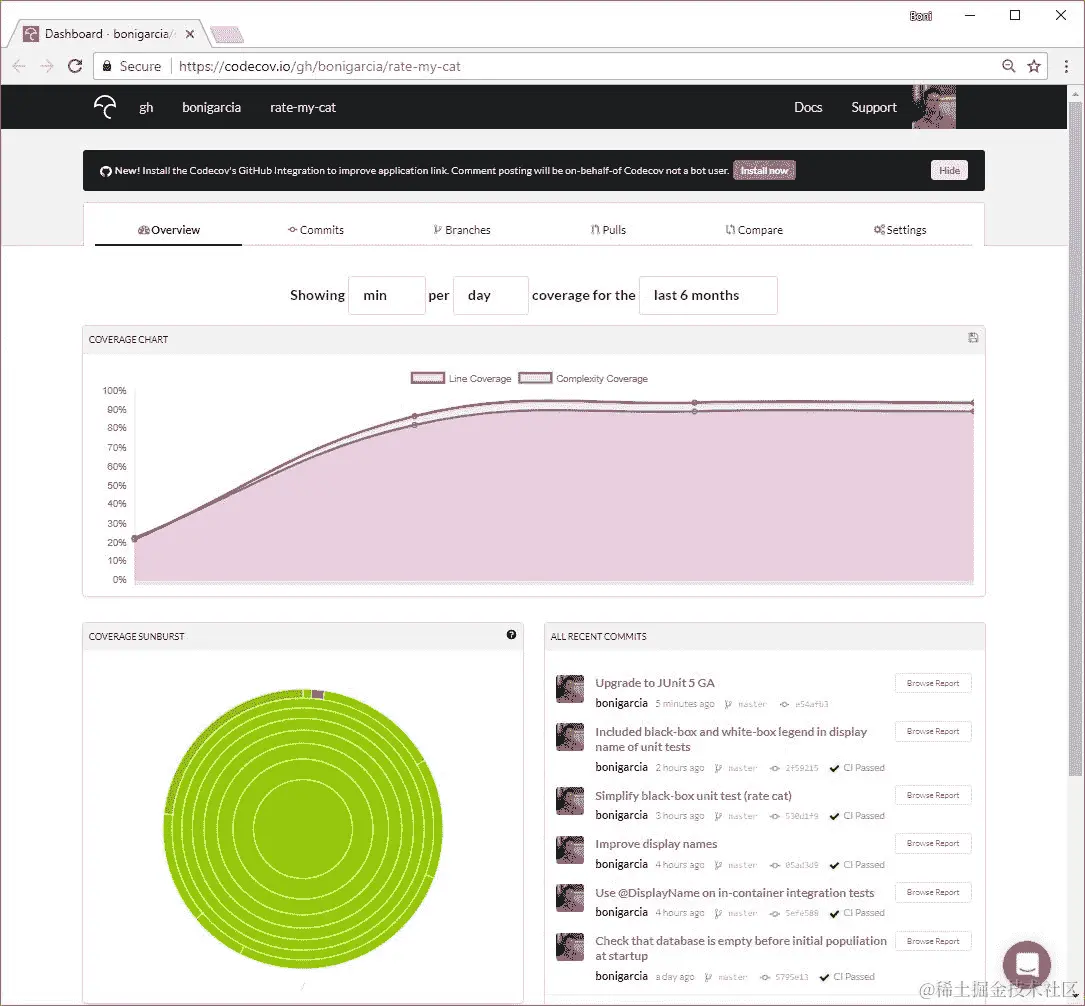
Task: Open the day interval dropdown
Action: pos(491,295)
